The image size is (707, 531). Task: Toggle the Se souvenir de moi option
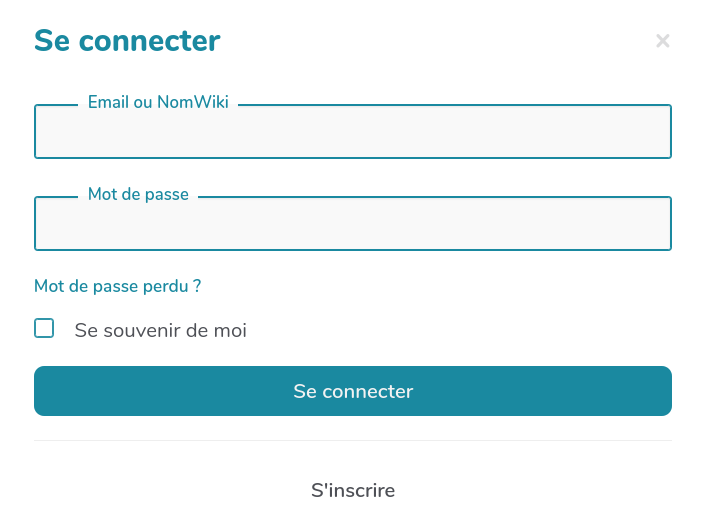click(x=44, y=328)
